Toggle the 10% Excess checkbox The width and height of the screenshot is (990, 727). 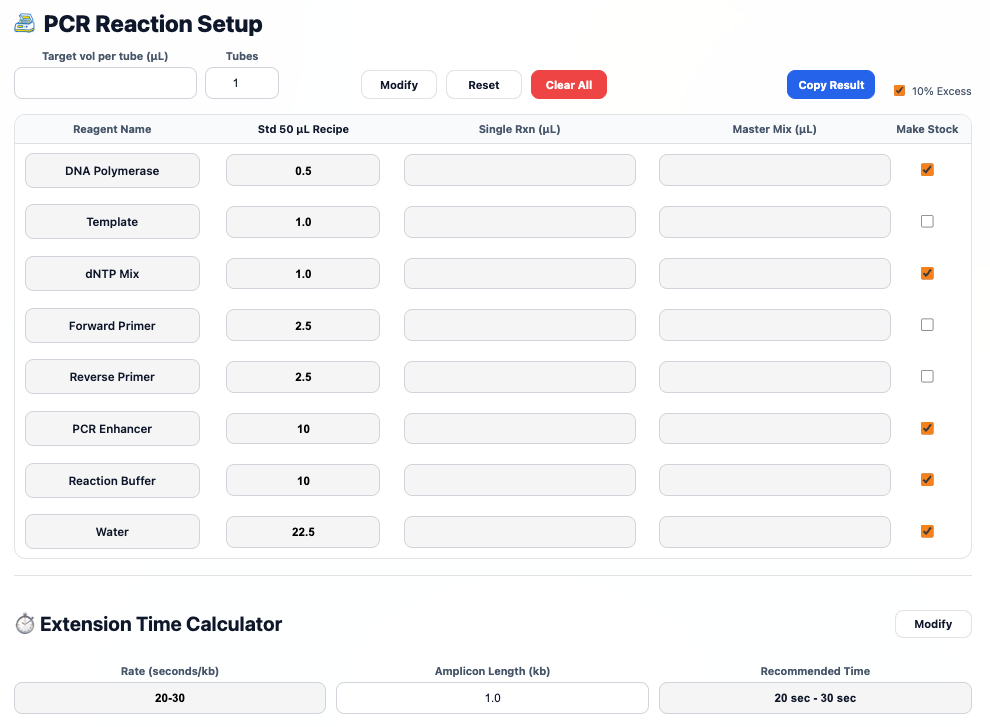pos(899,90)
